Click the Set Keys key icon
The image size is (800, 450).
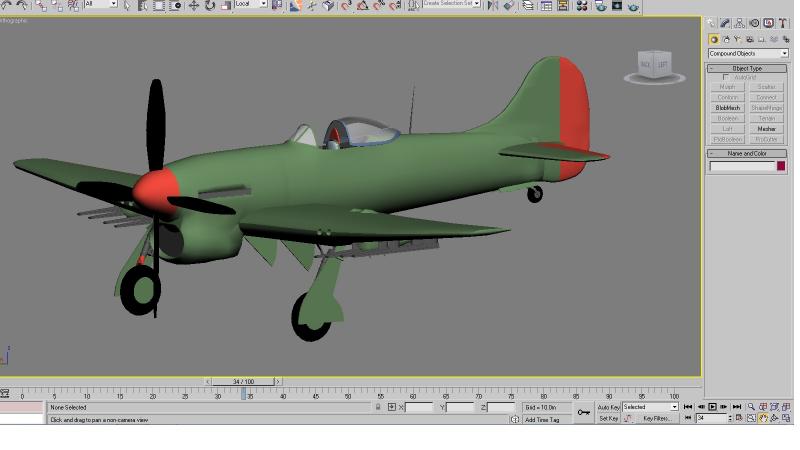tap(584, 412)
